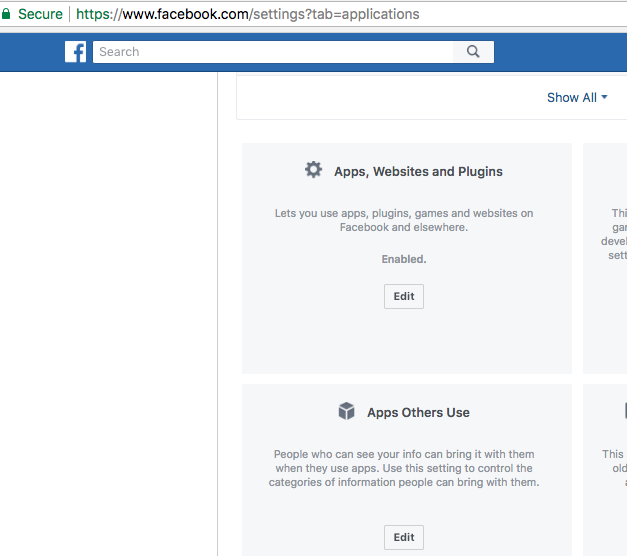
Task: Click the green padlock icon in address bar
Action: click(x=7, y=14)
